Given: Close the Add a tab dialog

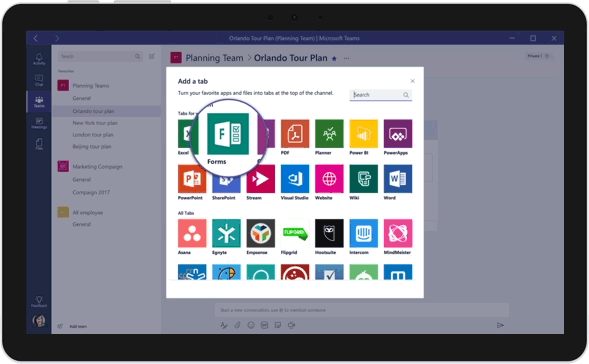Looking at the screenshot, I should click(412, 81).
